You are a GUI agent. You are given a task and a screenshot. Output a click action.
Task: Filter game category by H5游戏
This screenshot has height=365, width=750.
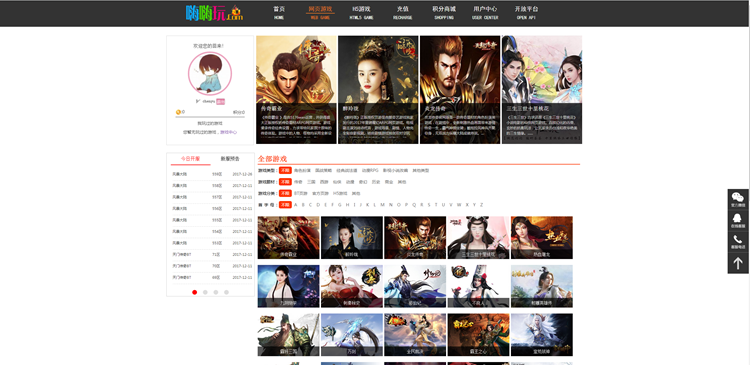click(340, 193)
